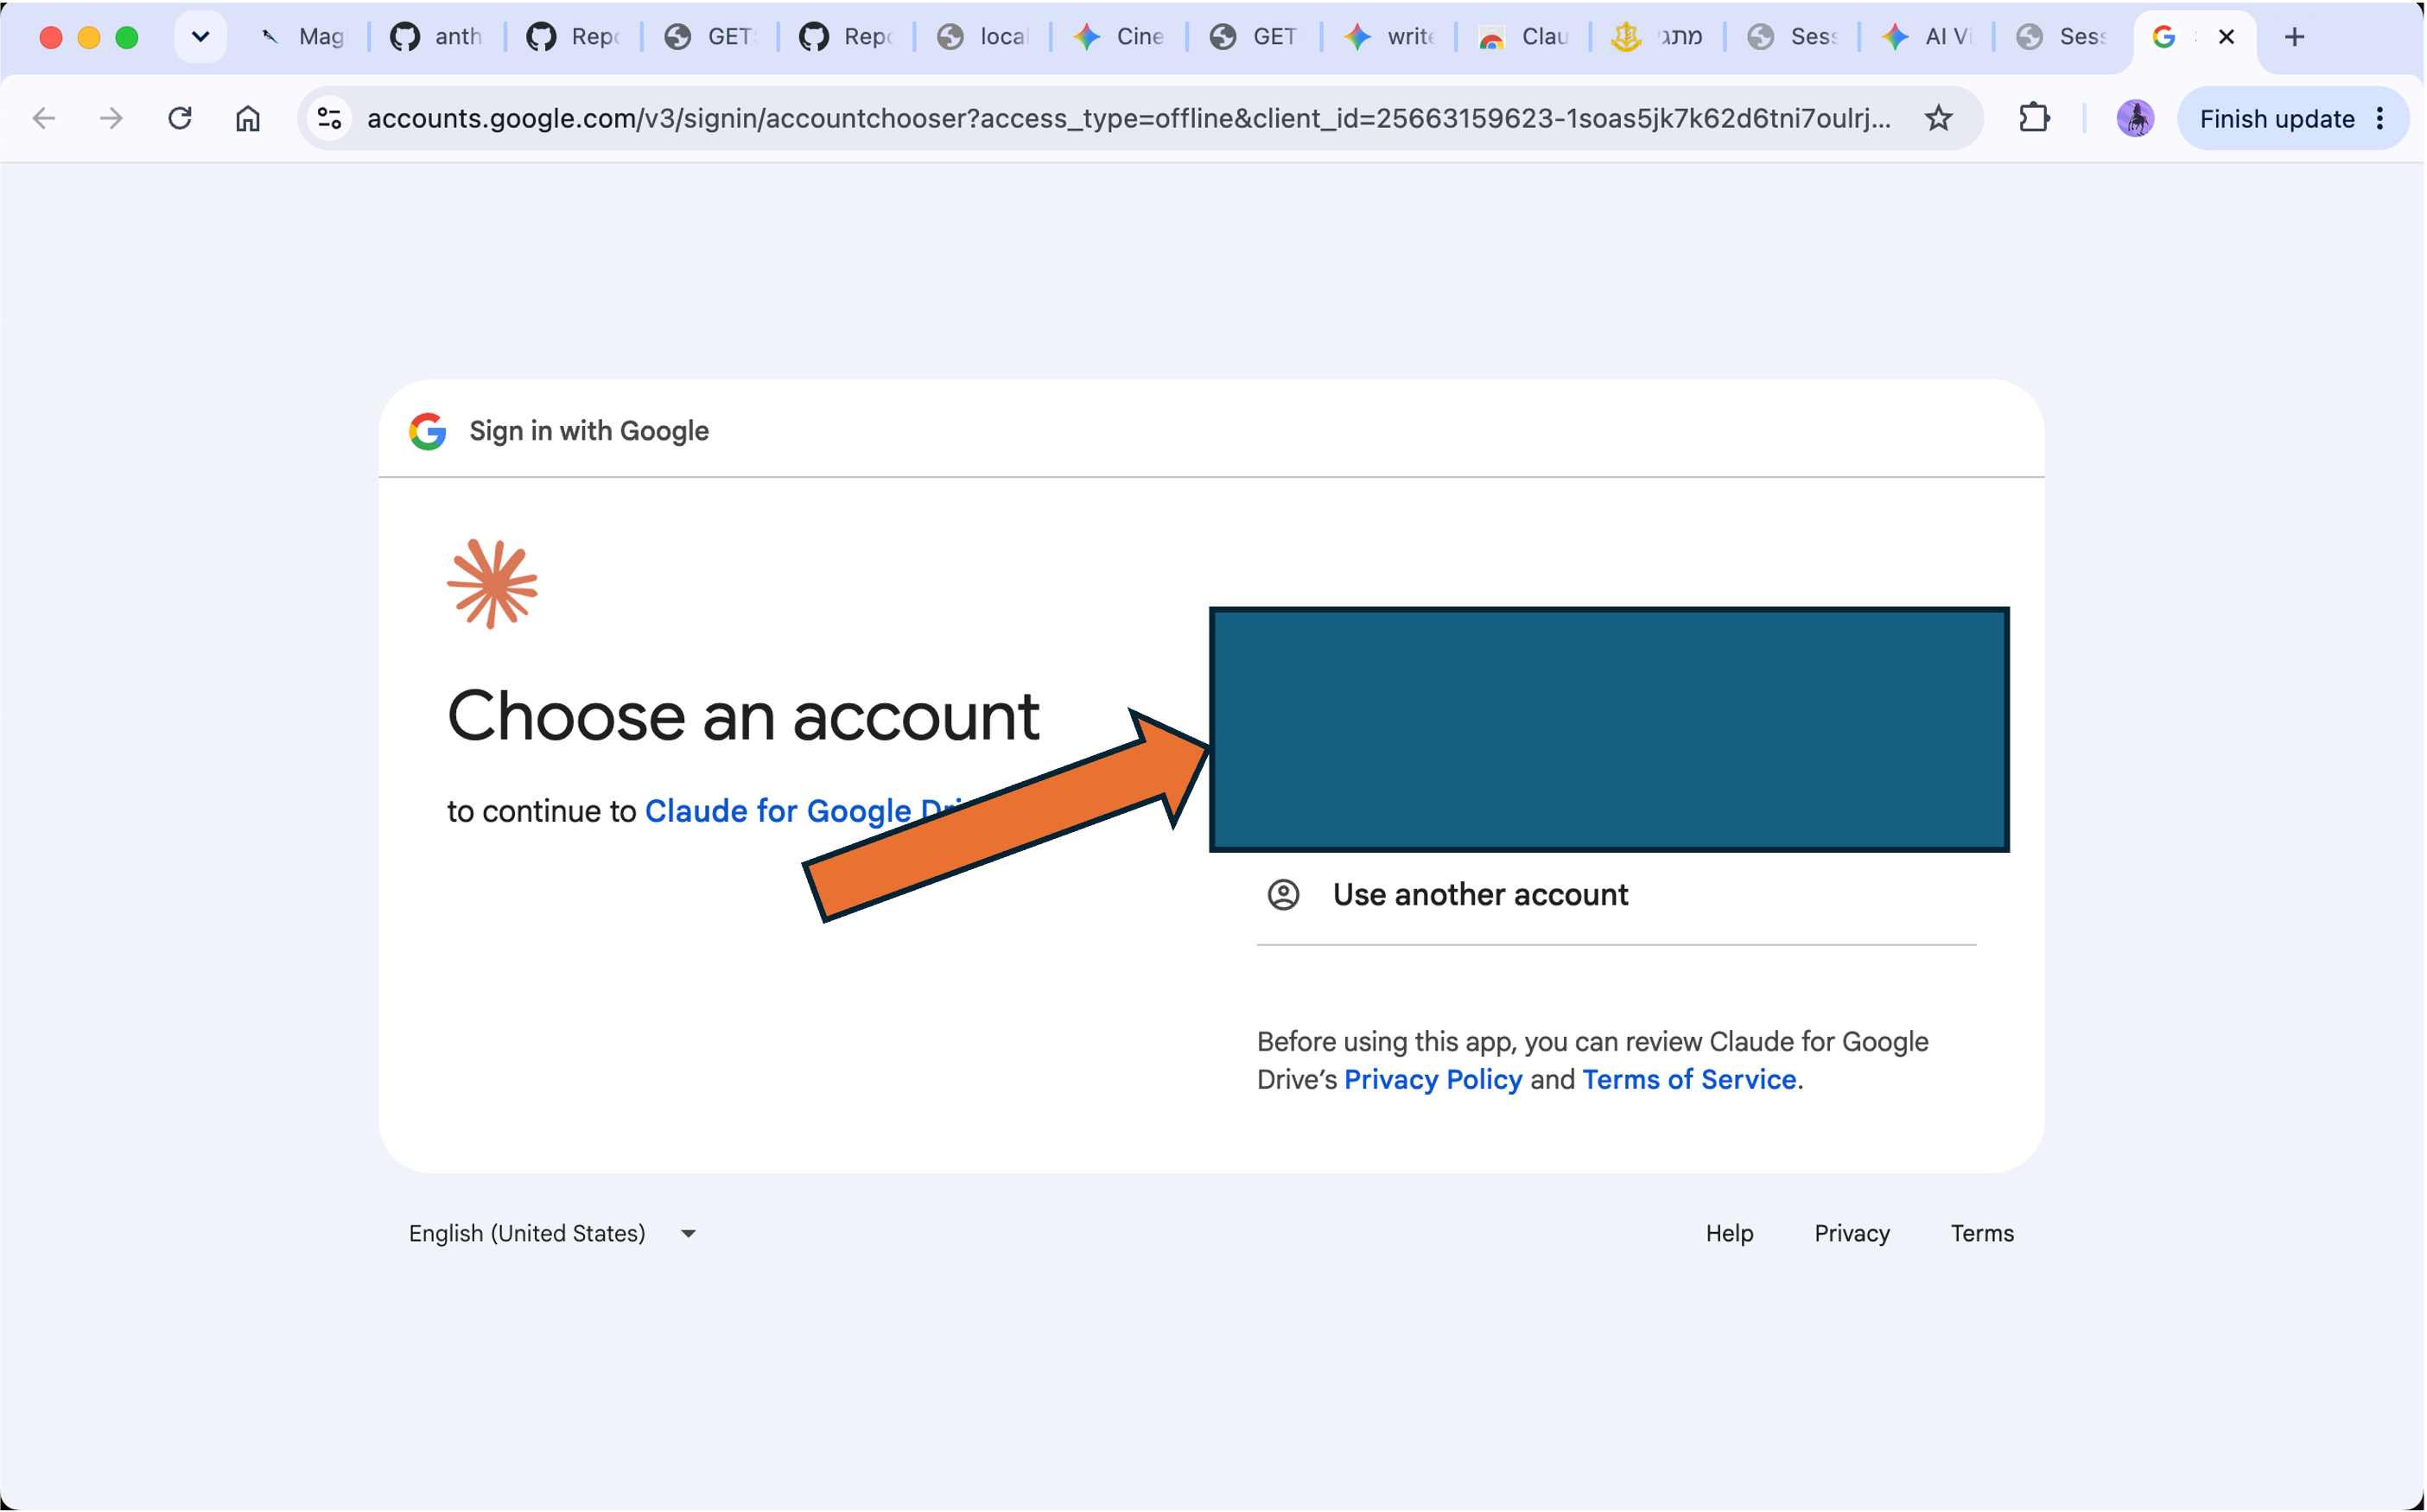This screenshot has width=2427, height=1512.
Task: Switch to the Hebrew-titled tab
Action: pyautogui.click(x=1658, y=37)
